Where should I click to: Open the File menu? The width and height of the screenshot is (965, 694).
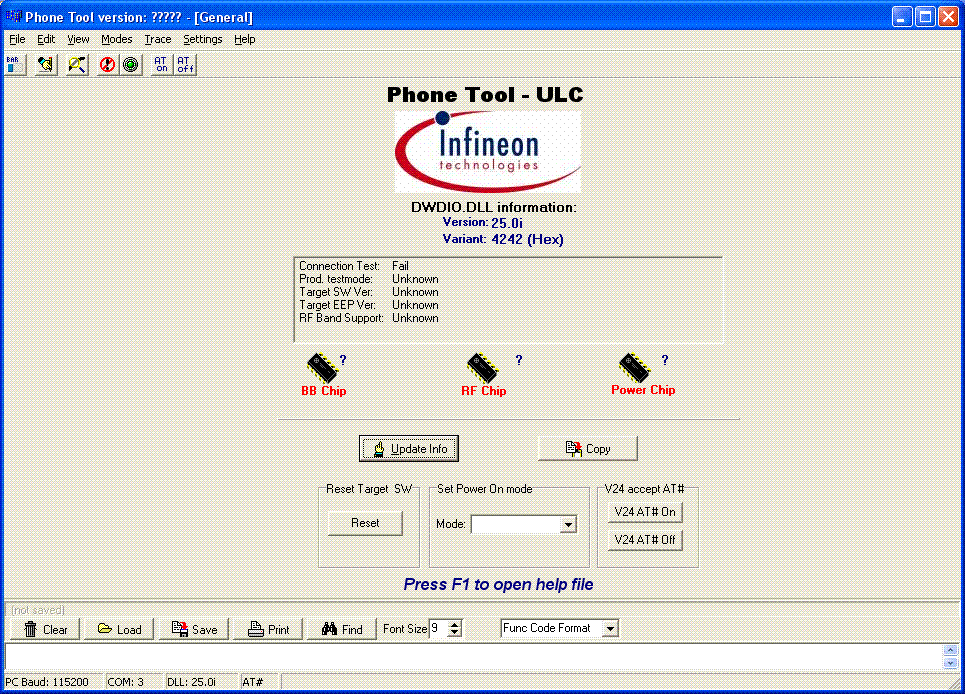point(17,39)
